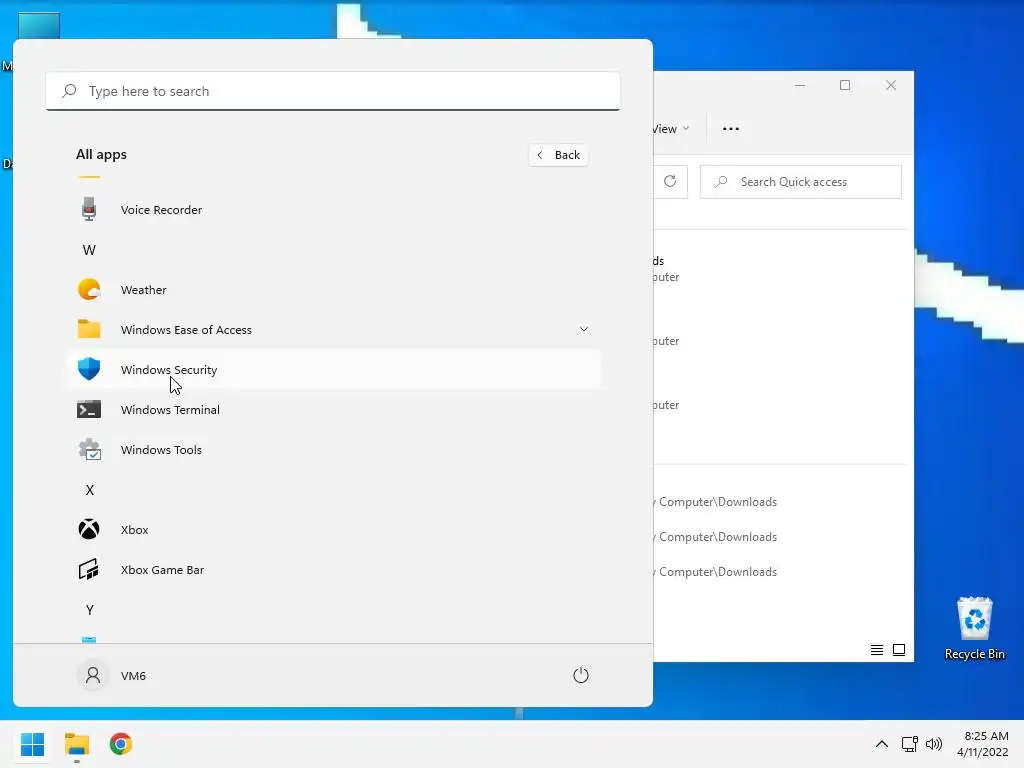Open Google Chrome from the taskbar
Screen dimensions: 1024x768
tap(121, 744)
